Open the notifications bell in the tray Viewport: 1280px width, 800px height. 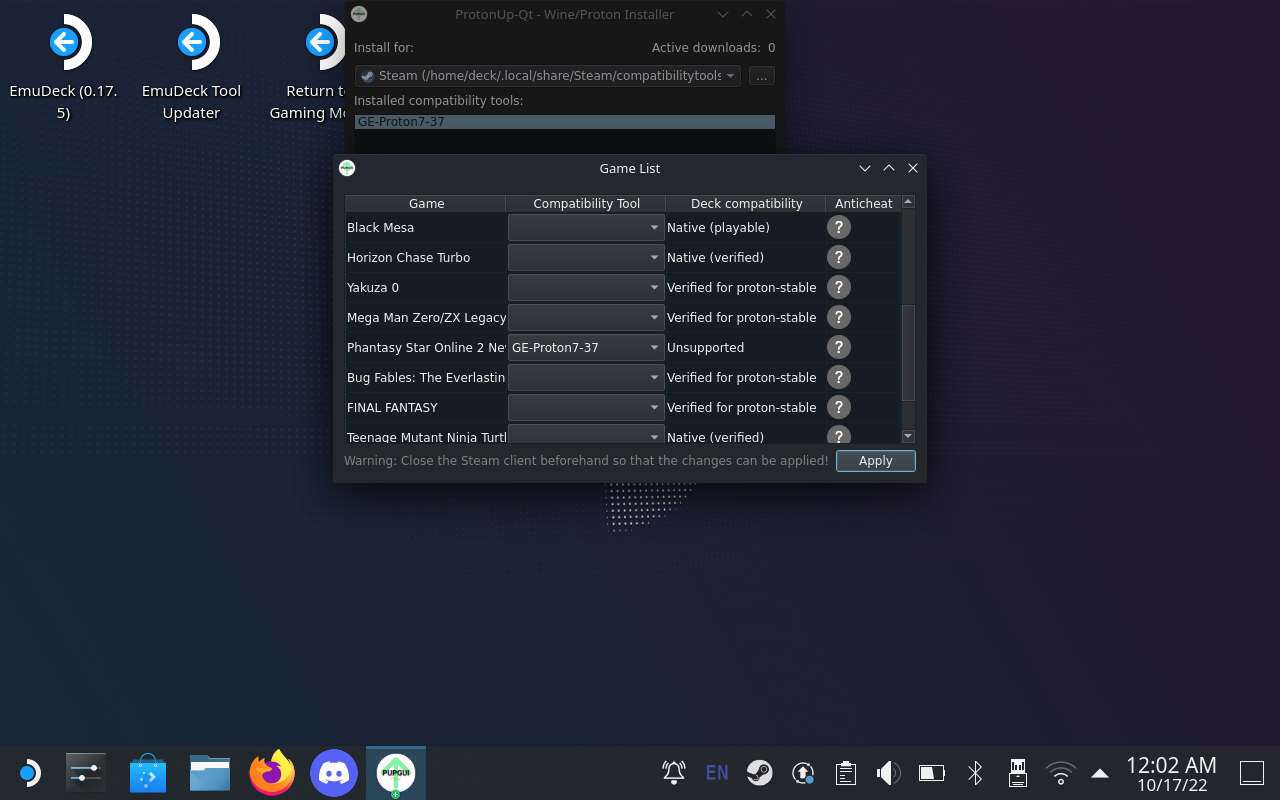[x=674, y=772]
